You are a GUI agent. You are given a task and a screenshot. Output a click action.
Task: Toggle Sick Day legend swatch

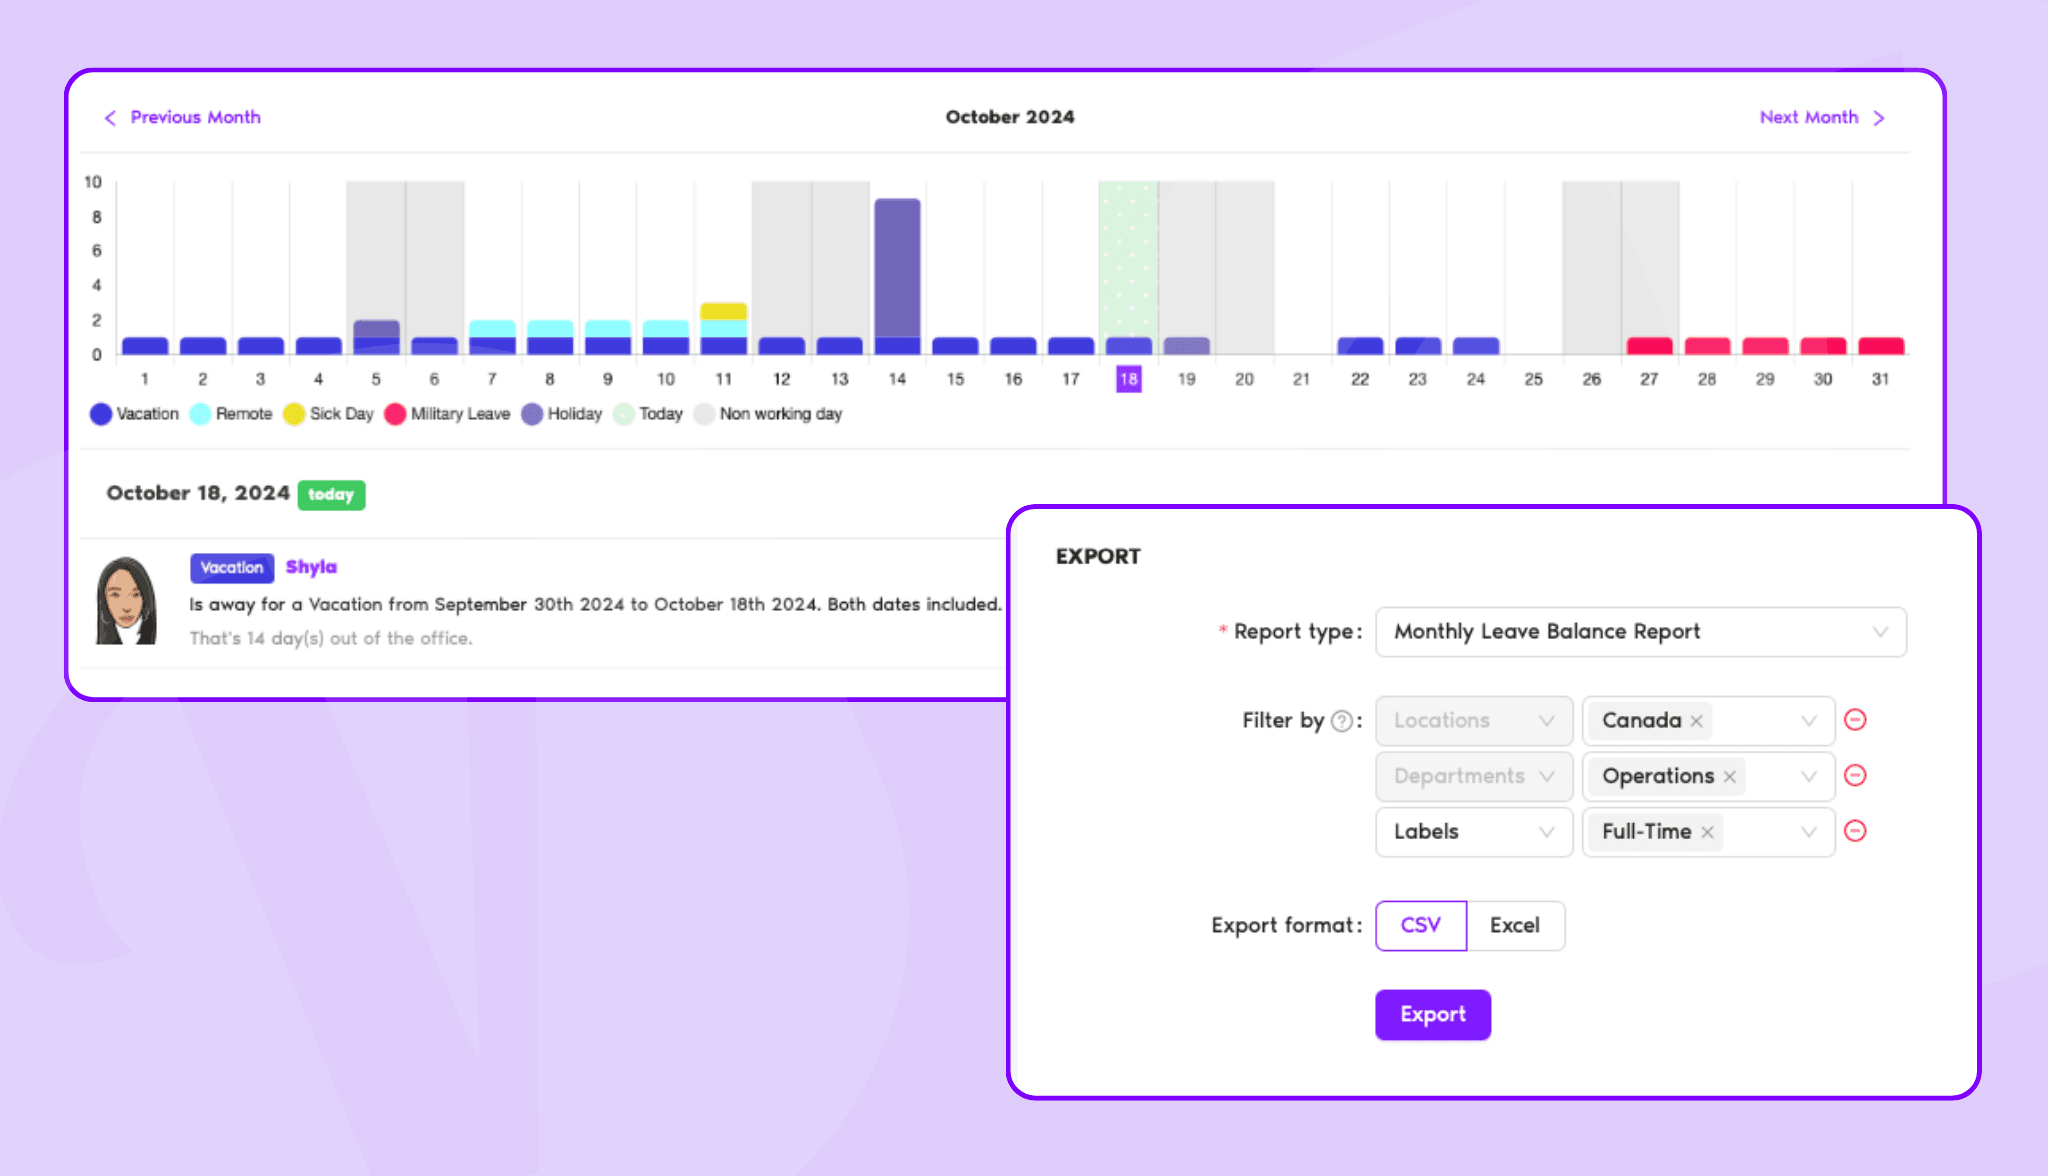(x=294, y=414)
